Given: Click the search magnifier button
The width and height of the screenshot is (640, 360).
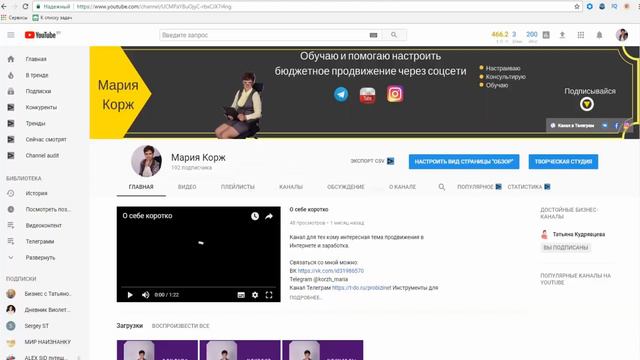Looking at the screenshot, I should [x=394, y=35].
